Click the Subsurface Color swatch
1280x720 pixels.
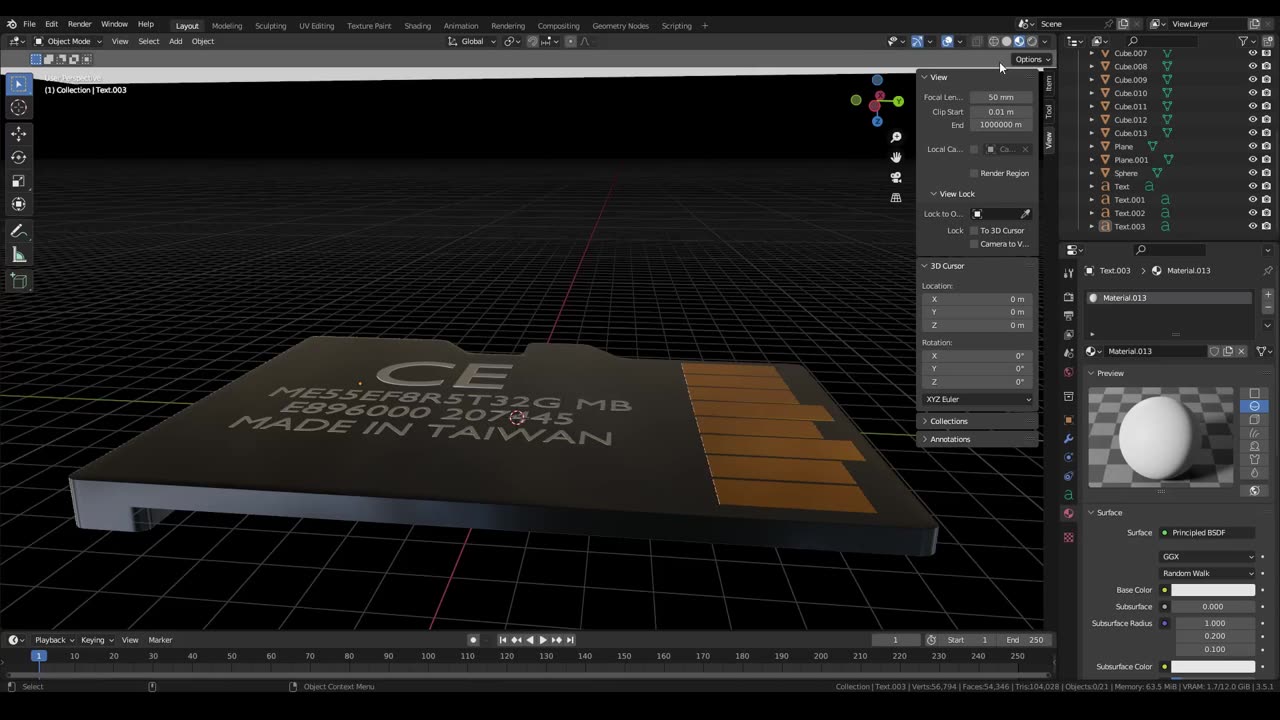[1213, 667]
